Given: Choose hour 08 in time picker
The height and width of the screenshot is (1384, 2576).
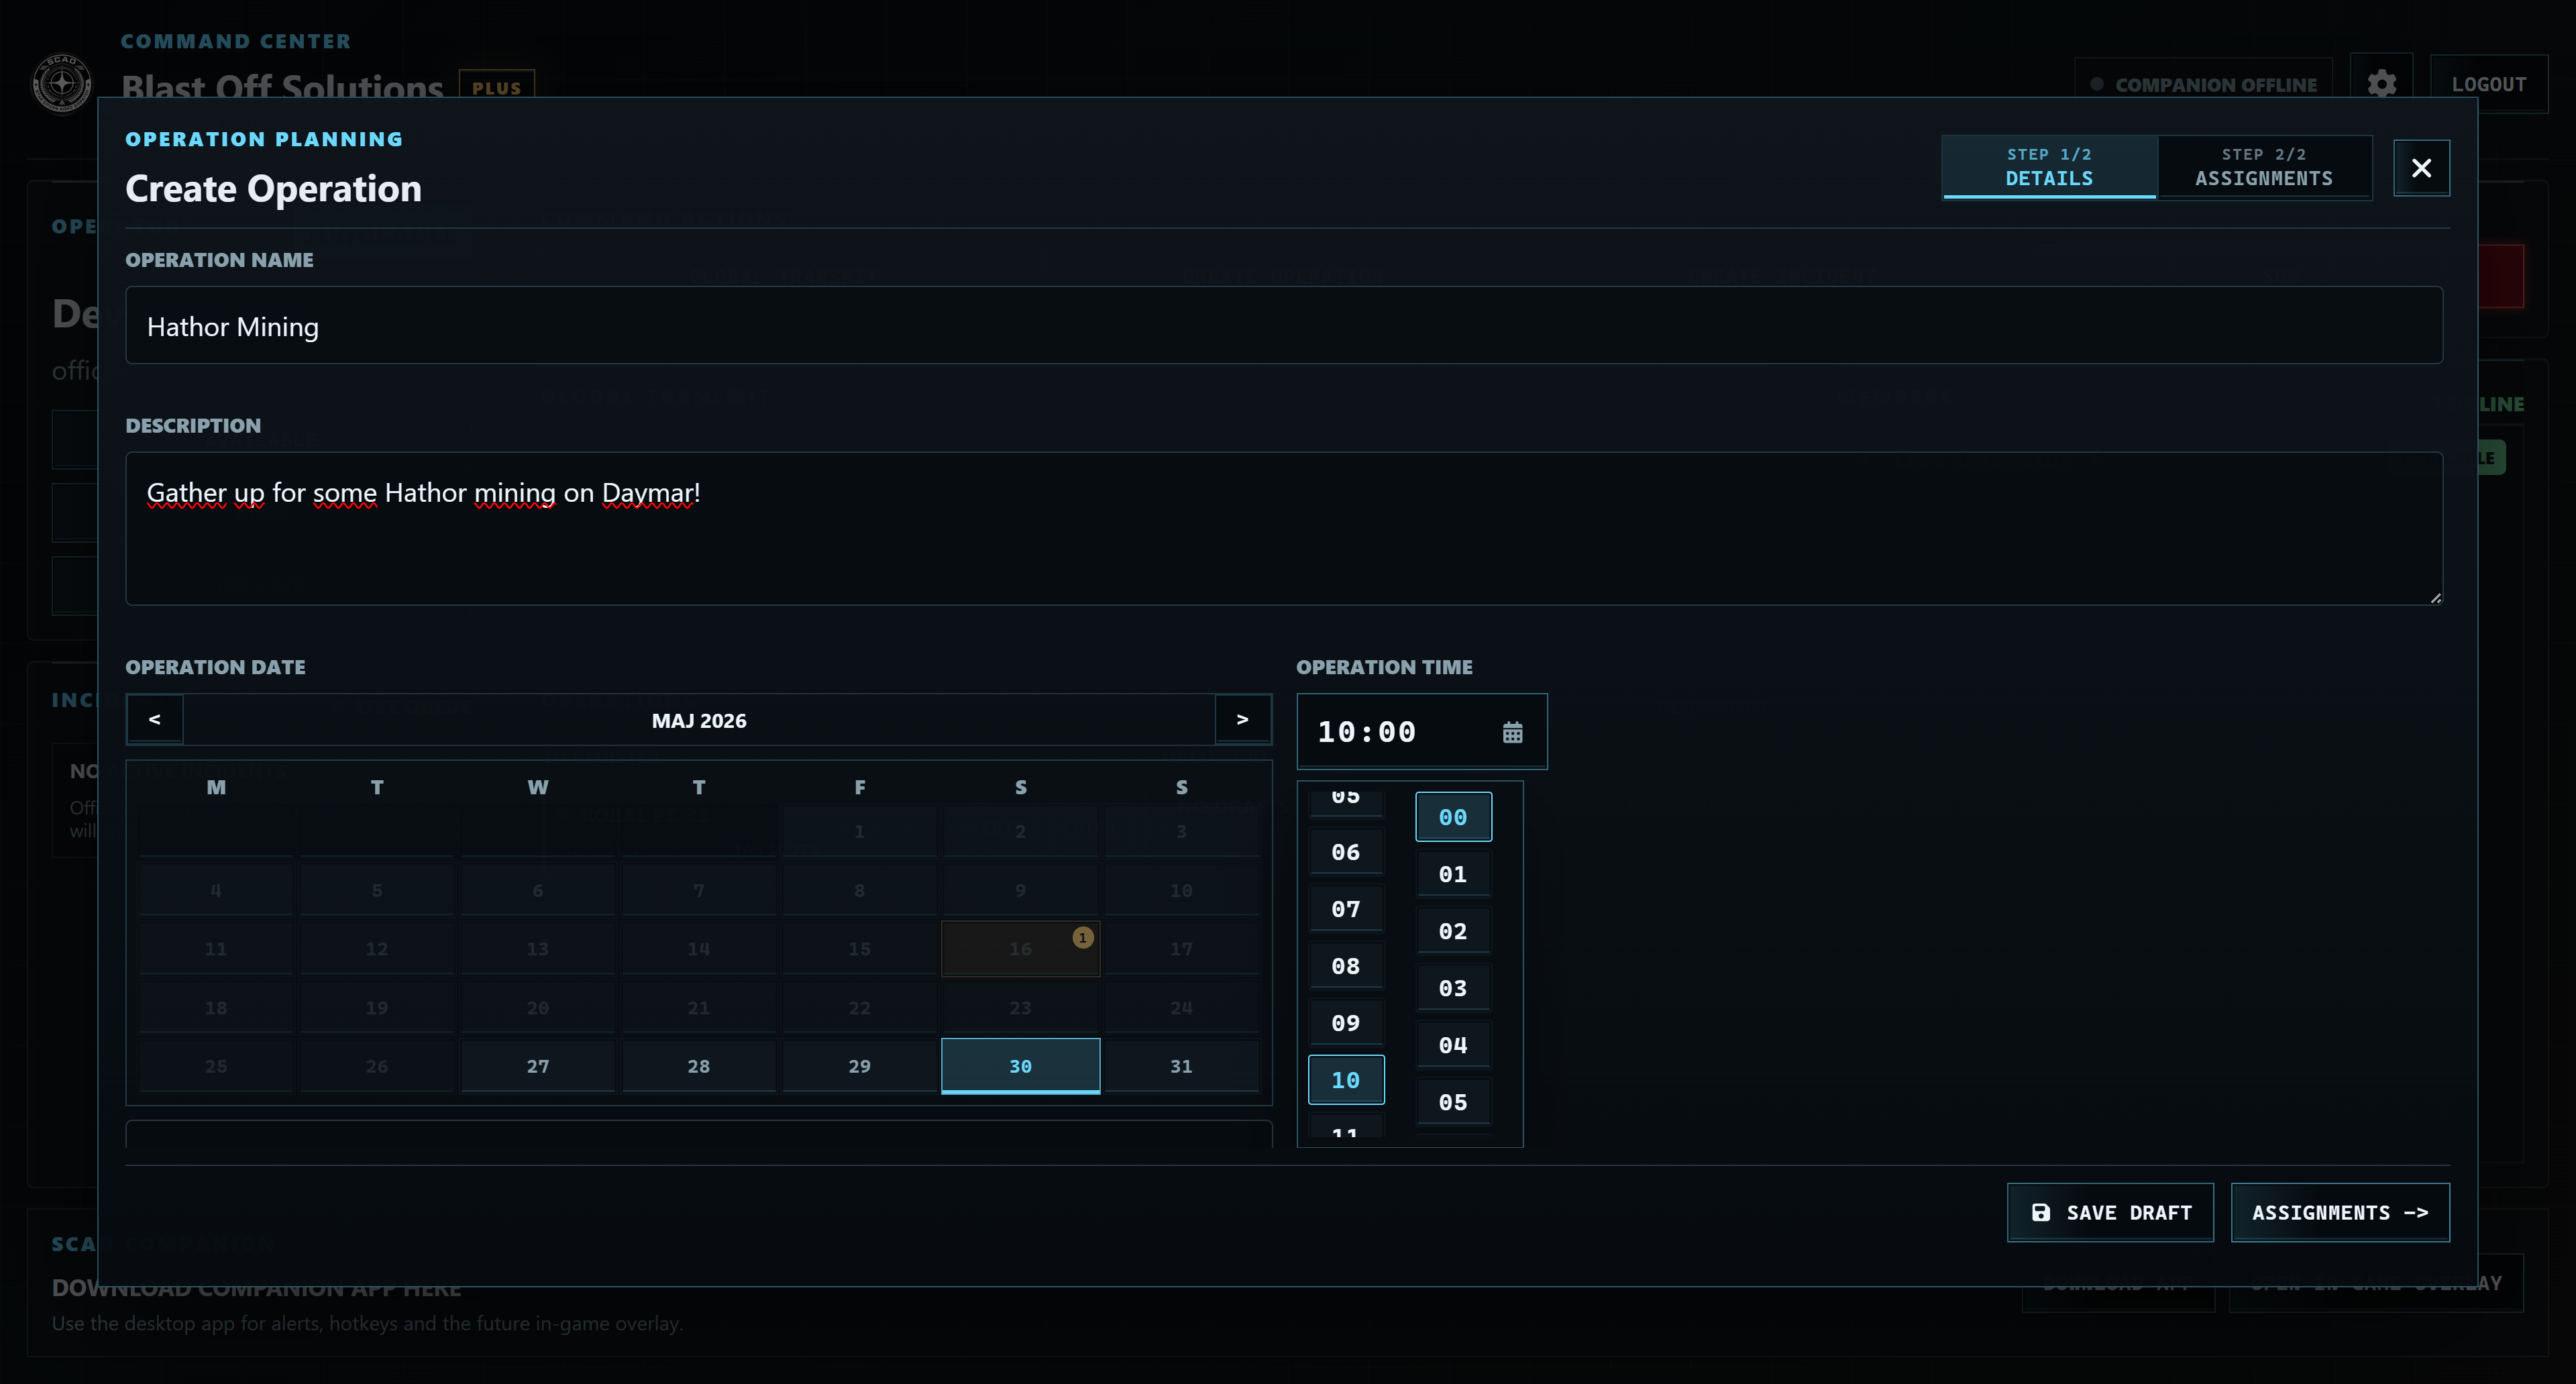Looking at the screenshot, I should tap(1346, 966).
